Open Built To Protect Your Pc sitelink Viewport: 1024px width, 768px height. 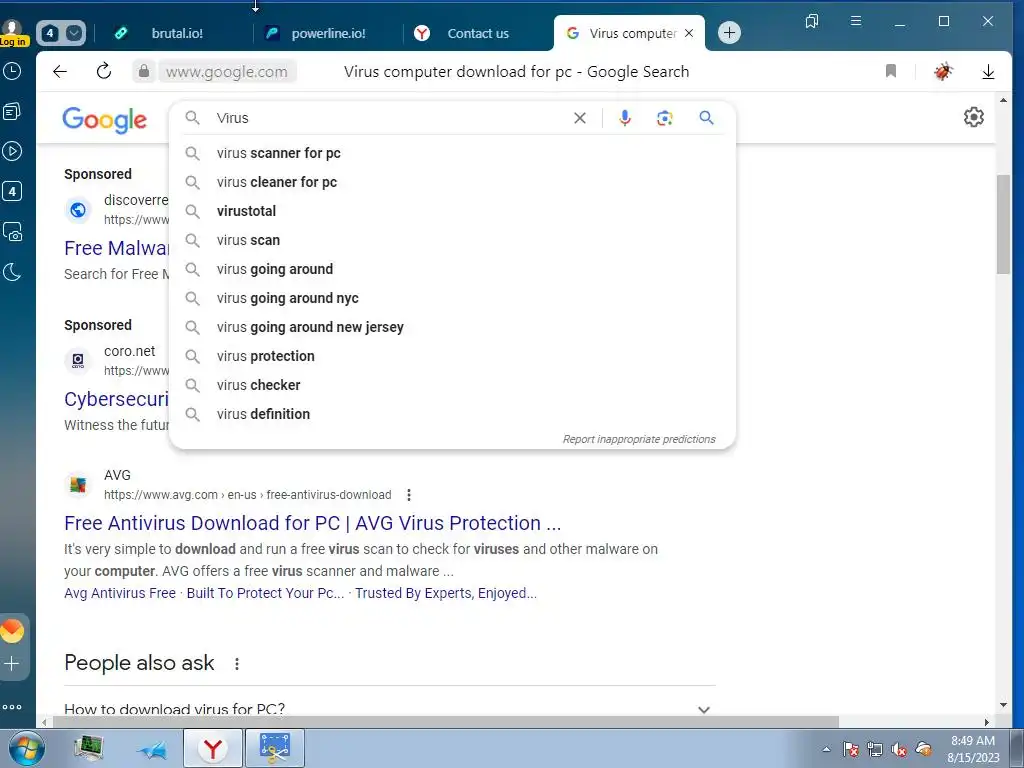[x=265, y=593]
